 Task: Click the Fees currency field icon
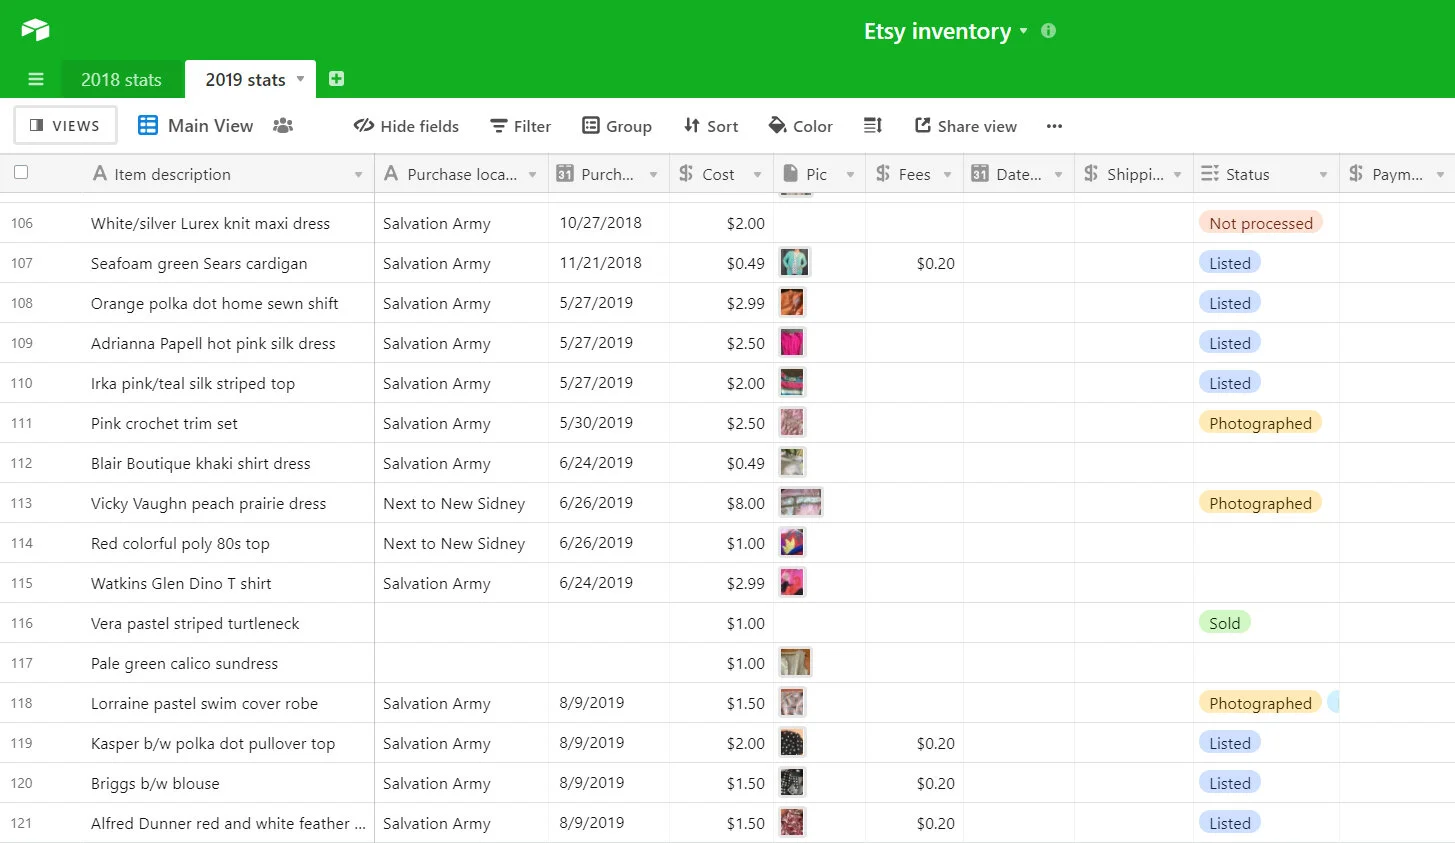883,174
